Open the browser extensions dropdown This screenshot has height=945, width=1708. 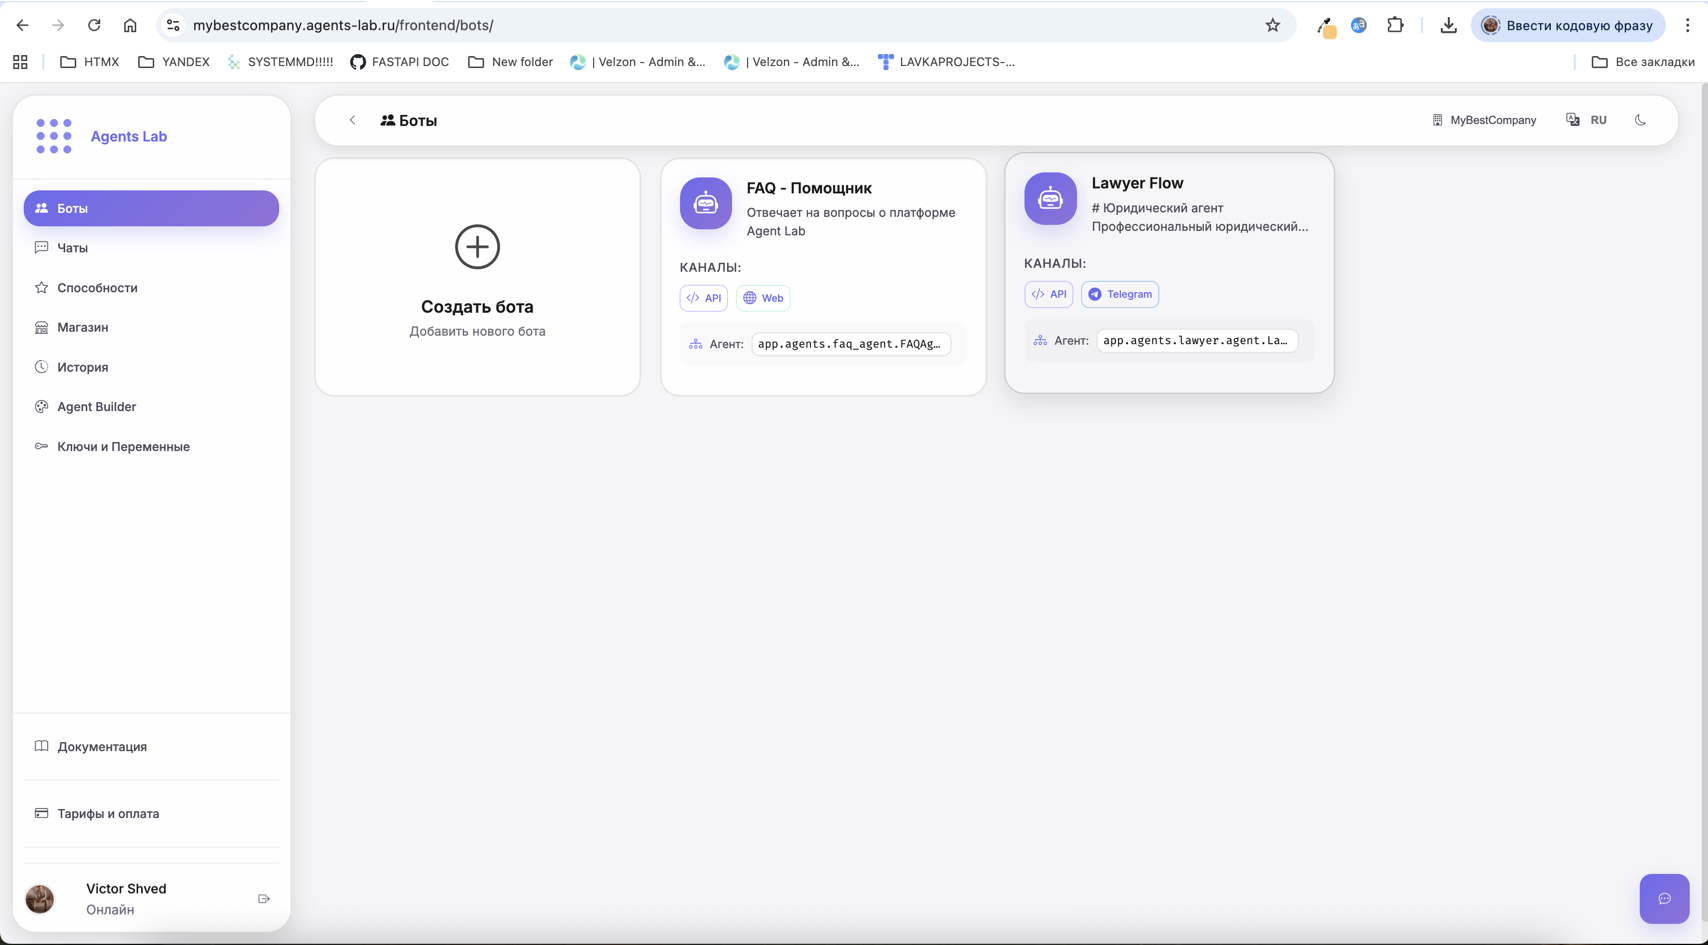coord(1395,25)
